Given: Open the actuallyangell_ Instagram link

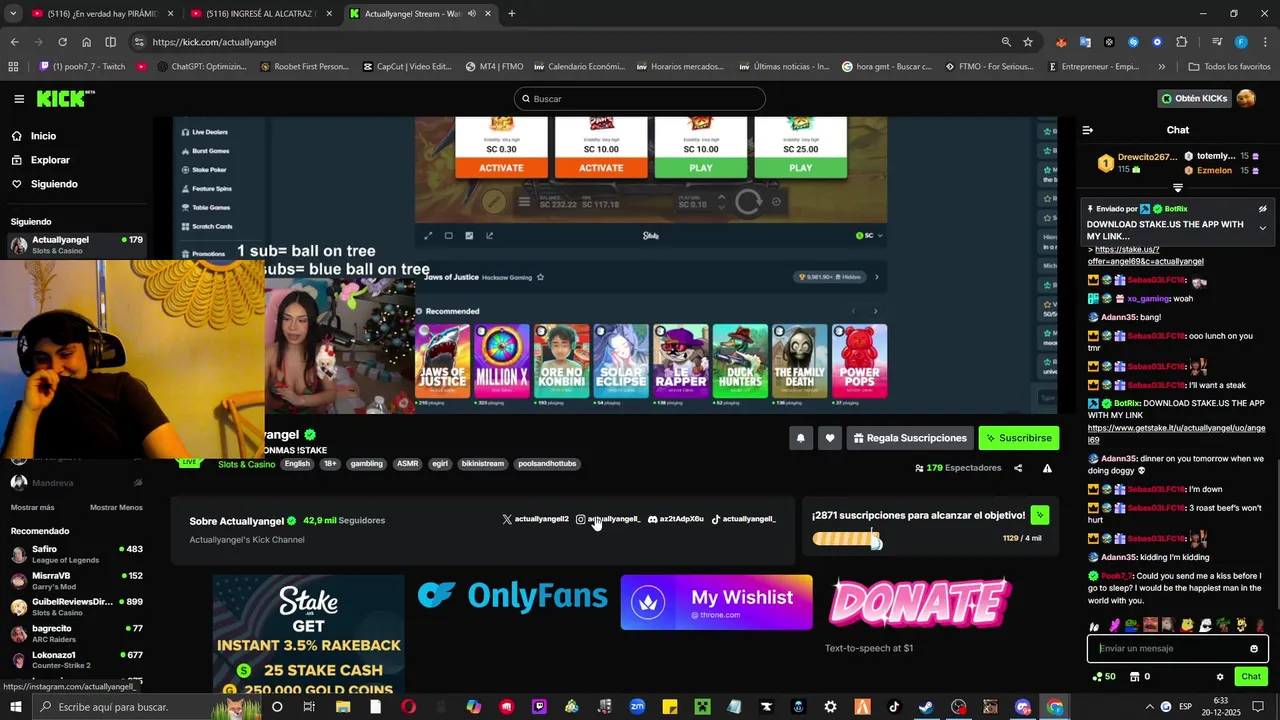Looking at the screenshot, I should tap(608, 519).
